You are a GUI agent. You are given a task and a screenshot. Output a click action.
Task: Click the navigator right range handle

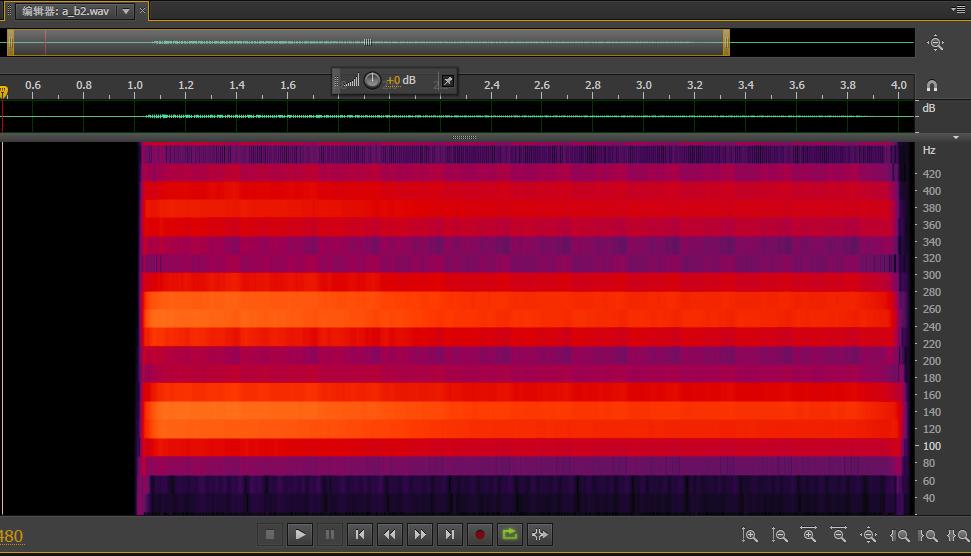pyautogui.click(x=726, y=43)
